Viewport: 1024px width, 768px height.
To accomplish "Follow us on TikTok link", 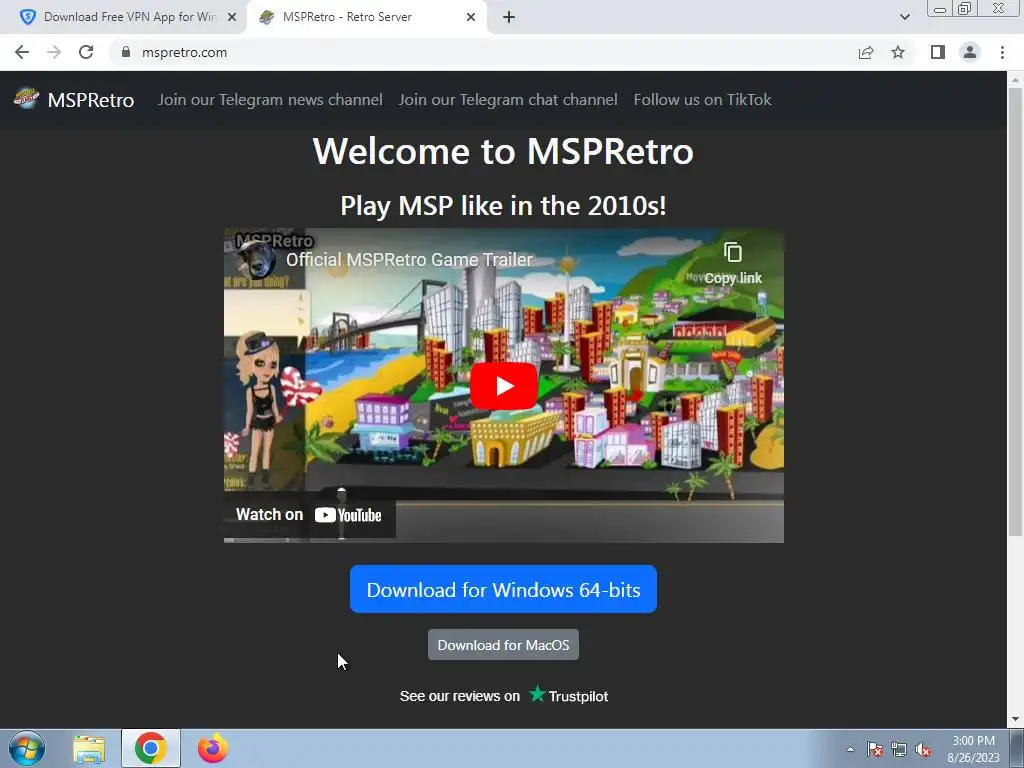I will [x=702, y=100].
